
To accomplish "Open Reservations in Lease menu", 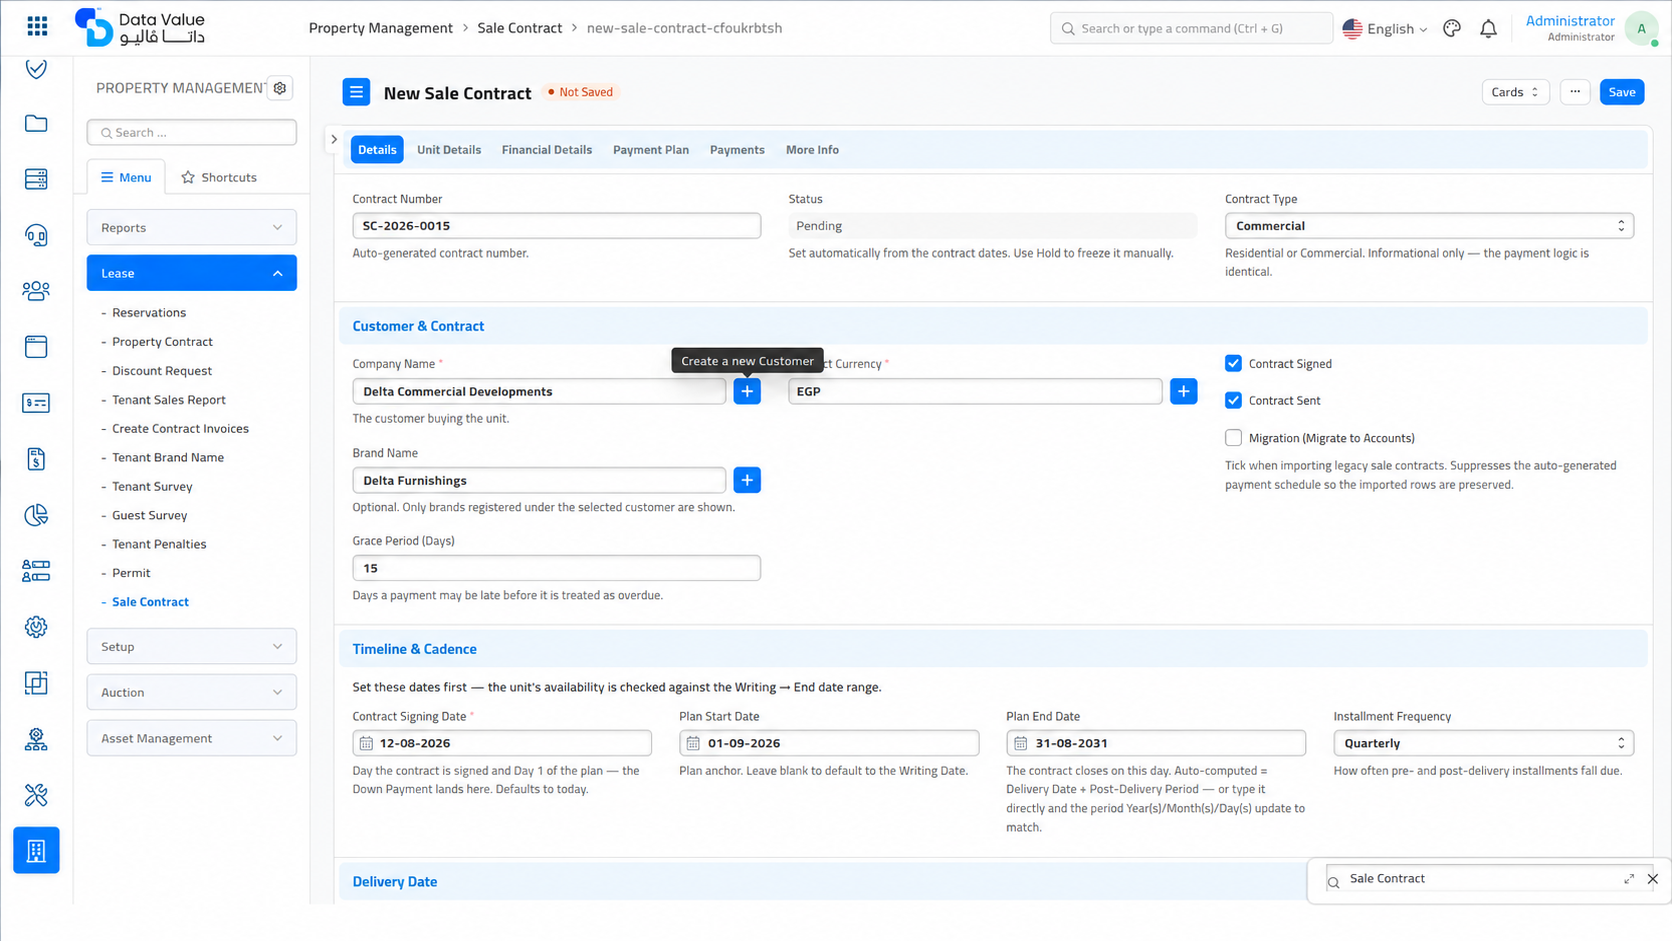I will pyautogui.click(x=149, y=313).
